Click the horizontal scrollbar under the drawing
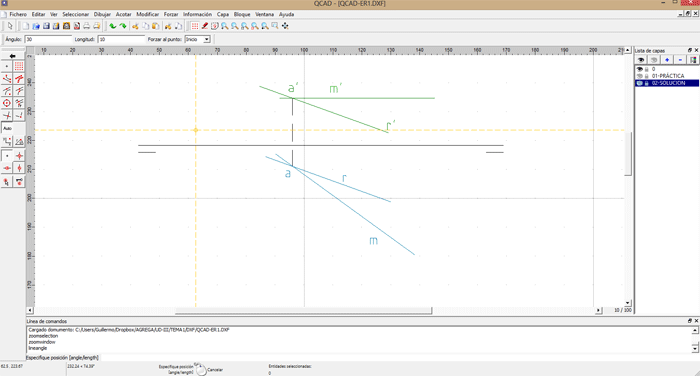 click(x=315, y=310)
